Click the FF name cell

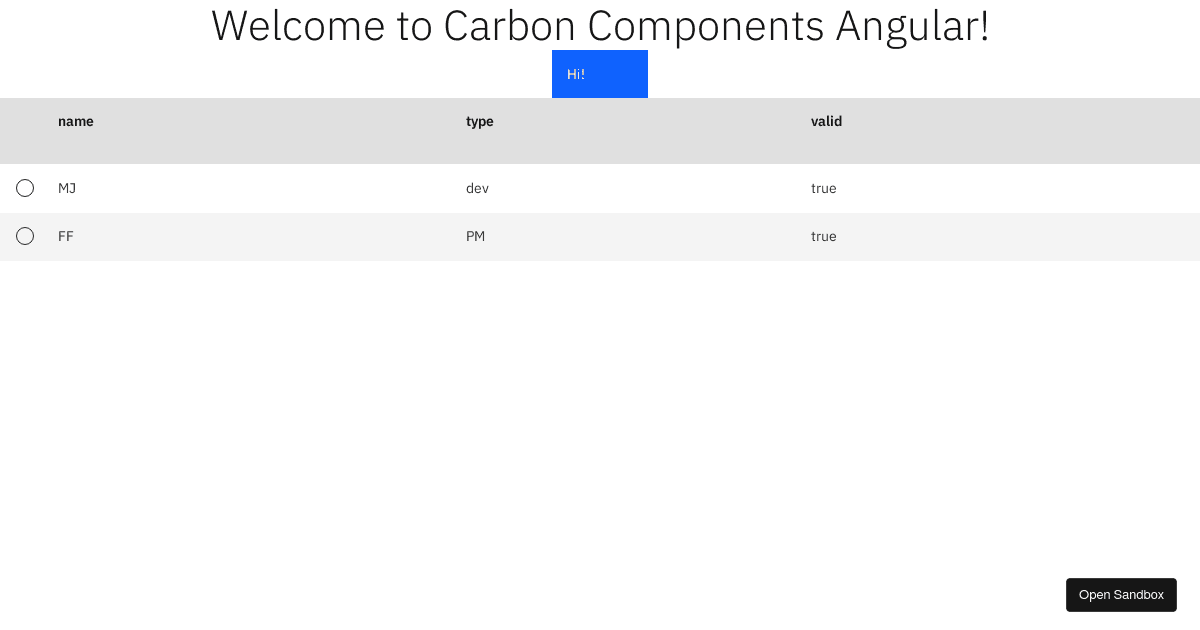pyautogui.click(x=66, y=236)
